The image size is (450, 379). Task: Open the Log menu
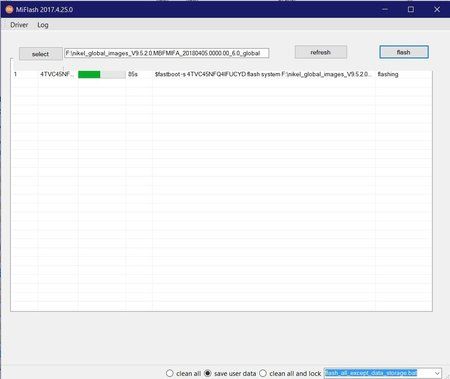43,25
